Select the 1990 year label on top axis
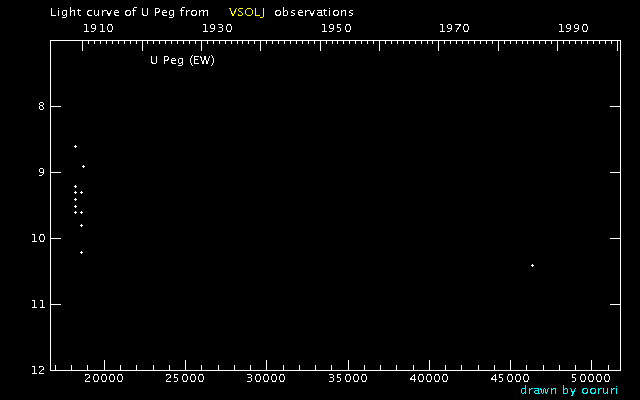This screenshot has width=640, height=400. (574, 29)
